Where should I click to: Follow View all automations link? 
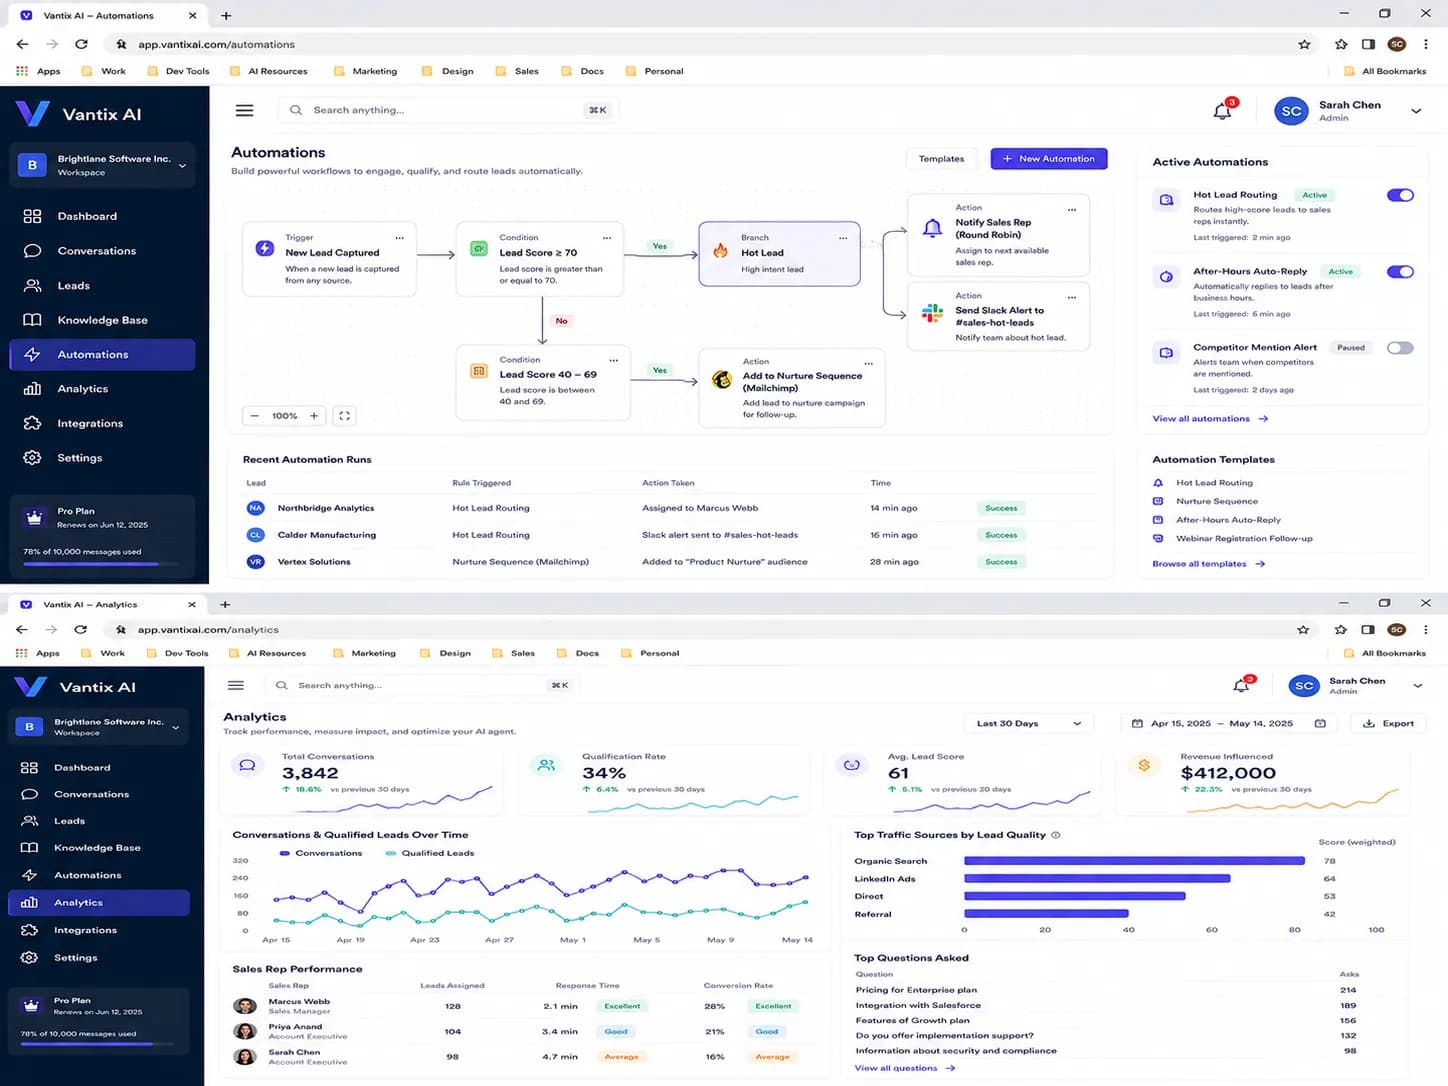click(1210, 419)
